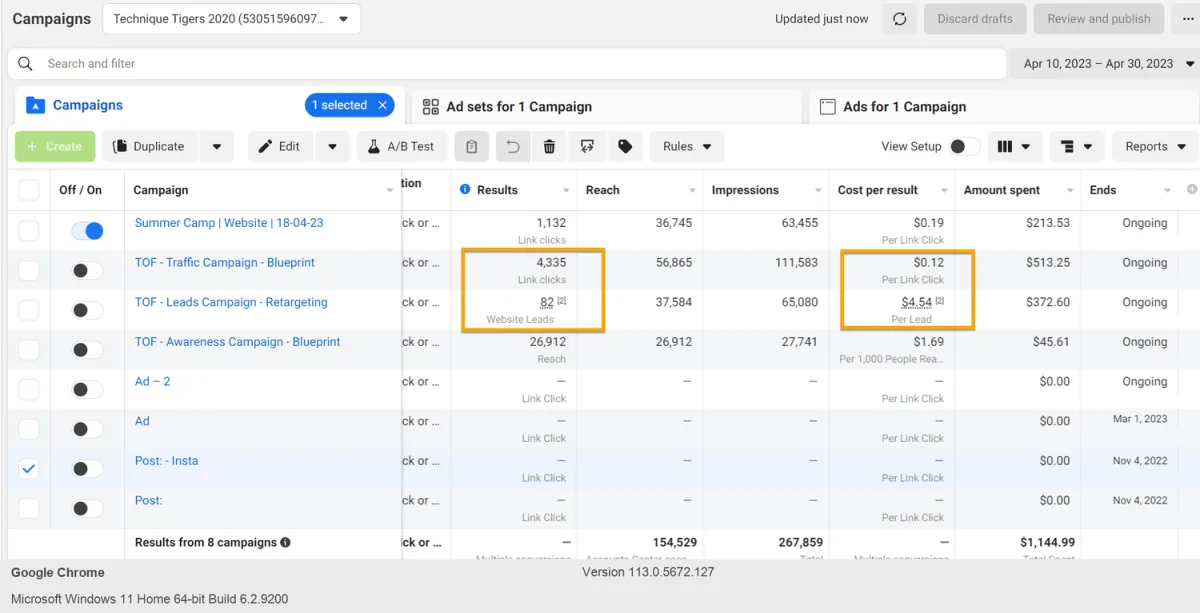Turn off the Summer Camp campaign toggle
The height and width of the screenshot is (613, 1200).
(87, 231)
